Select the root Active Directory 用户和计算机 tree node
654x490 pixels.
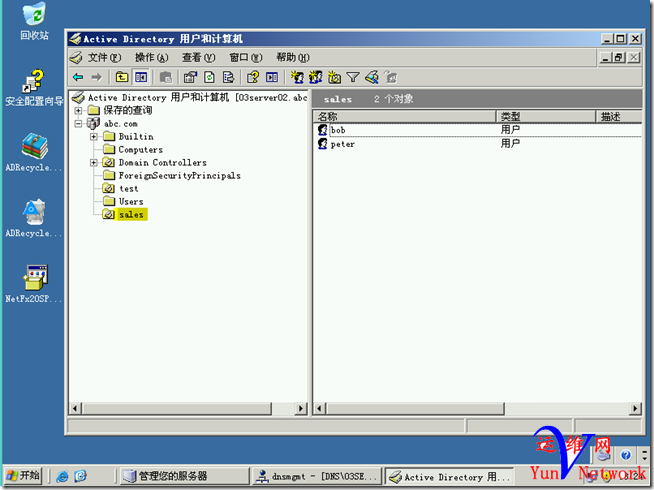click(x=189, y=98)
